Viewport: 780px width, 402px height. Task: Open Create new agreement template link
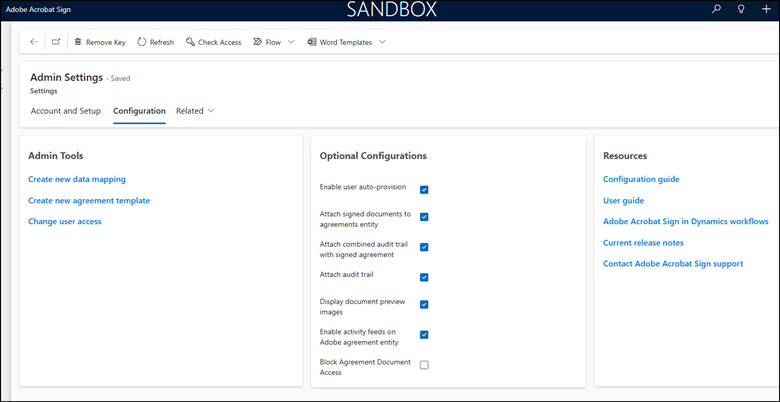point(89,201)
